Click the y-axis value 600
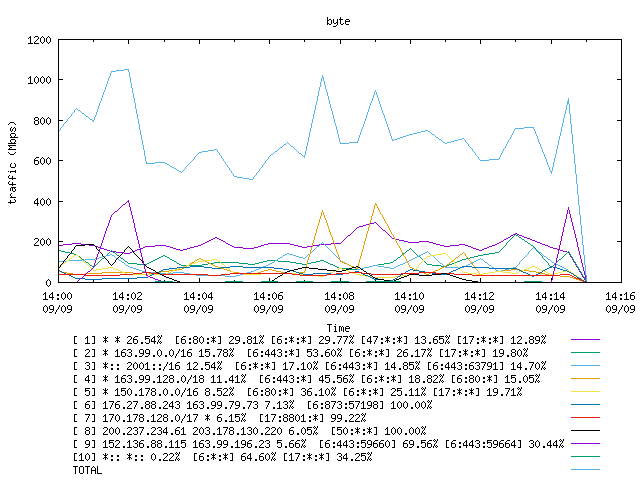 42,161
